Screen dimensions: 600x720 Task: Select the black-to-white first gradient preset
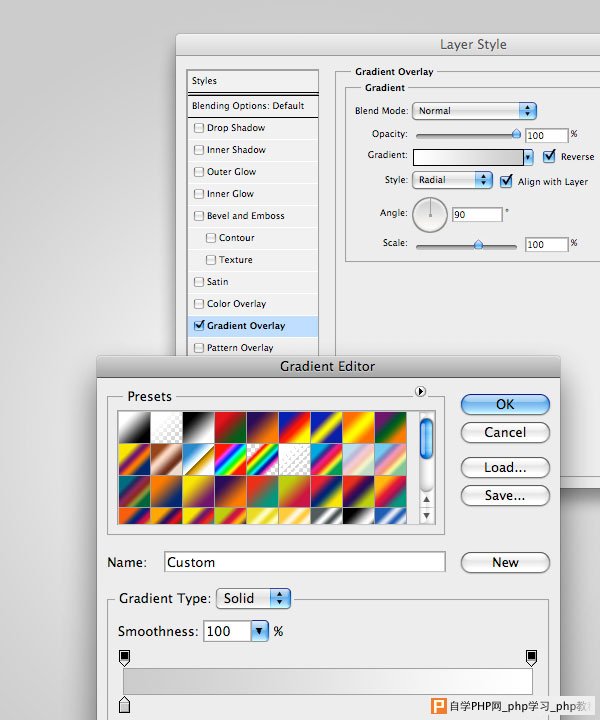tap(134, 428)
